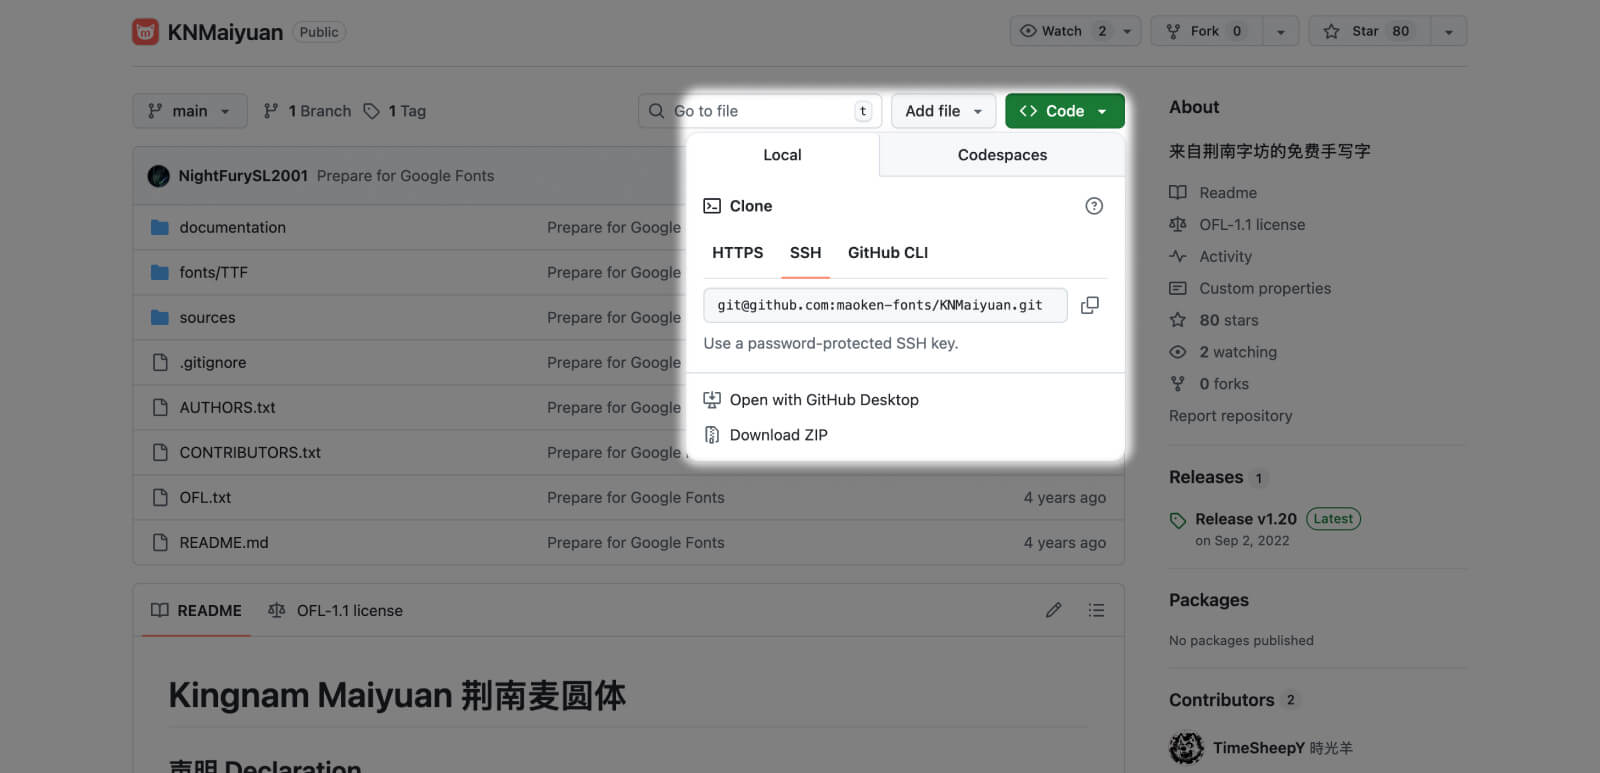Focus the Go to file search field
This screenshot has height=773, width=1600.
point(760,111)
